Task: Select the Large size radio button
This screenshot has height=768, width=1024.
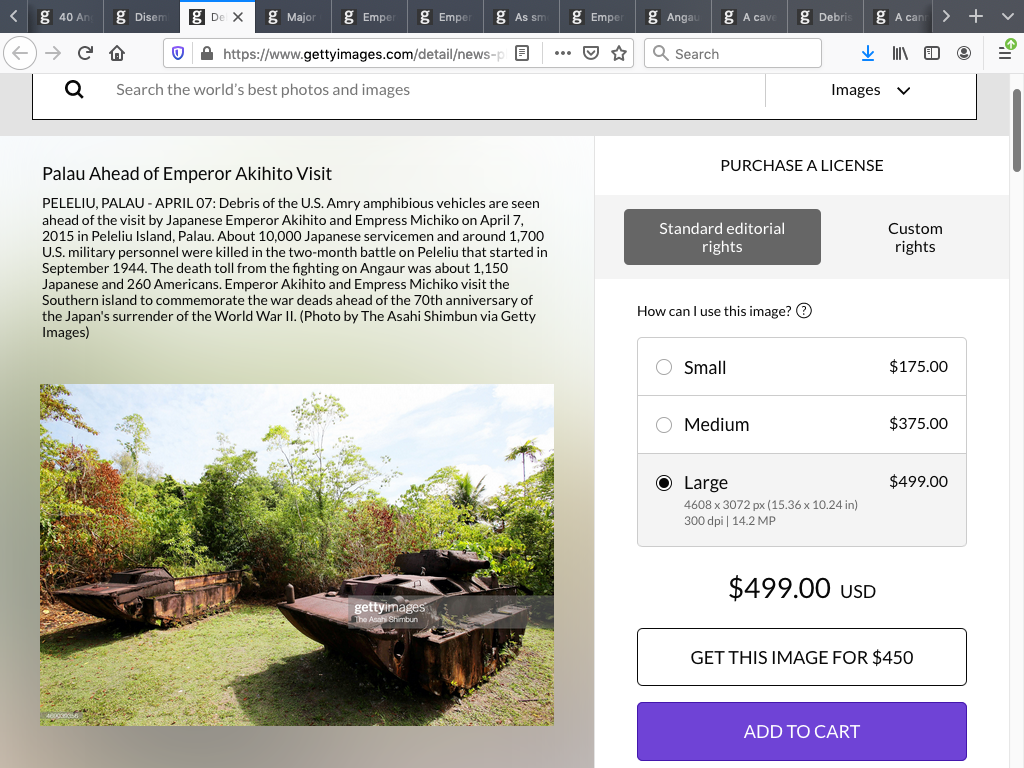Action: point(664,483)
